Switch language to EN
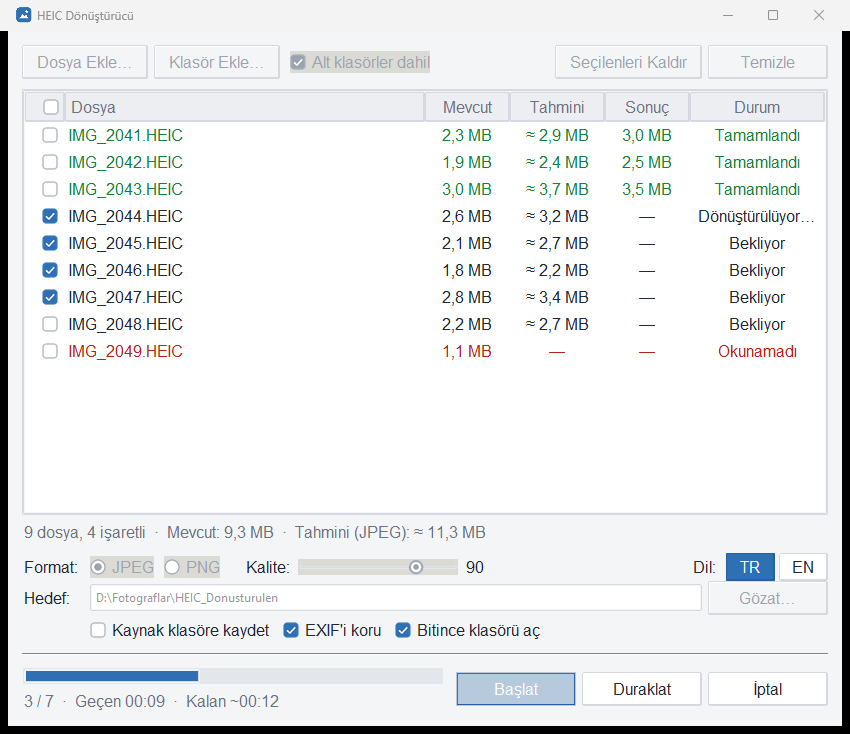The image size is (850, 734). click(803, 567)
